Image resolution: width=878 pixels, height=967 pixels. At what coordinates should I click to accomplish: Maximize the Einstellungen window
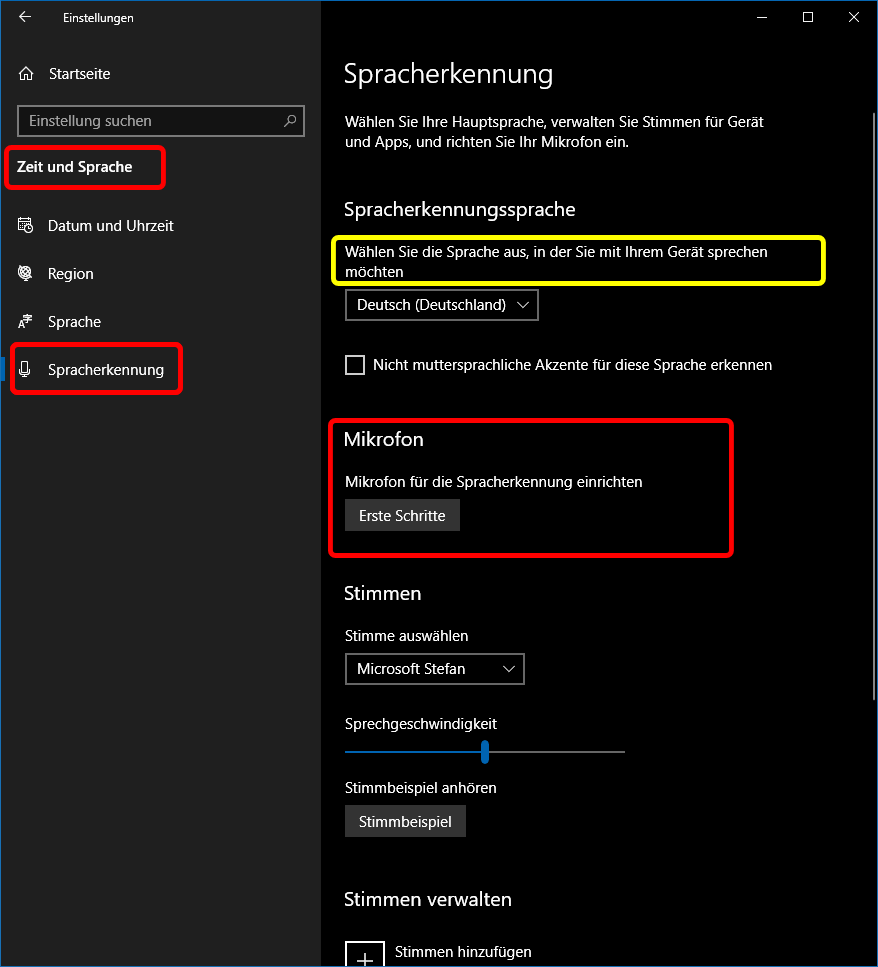click(808, 17)
